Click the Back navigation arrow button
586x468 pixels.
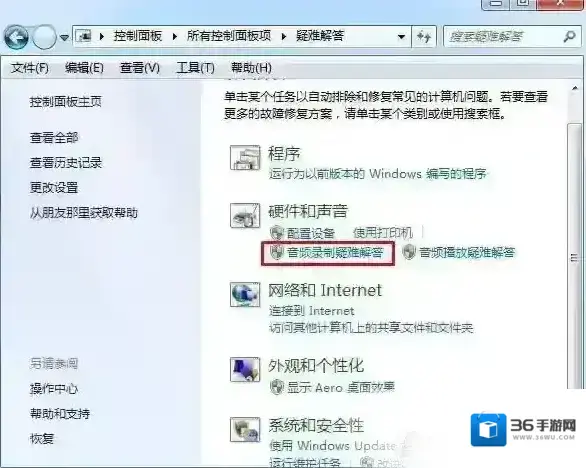coord(16,37)
